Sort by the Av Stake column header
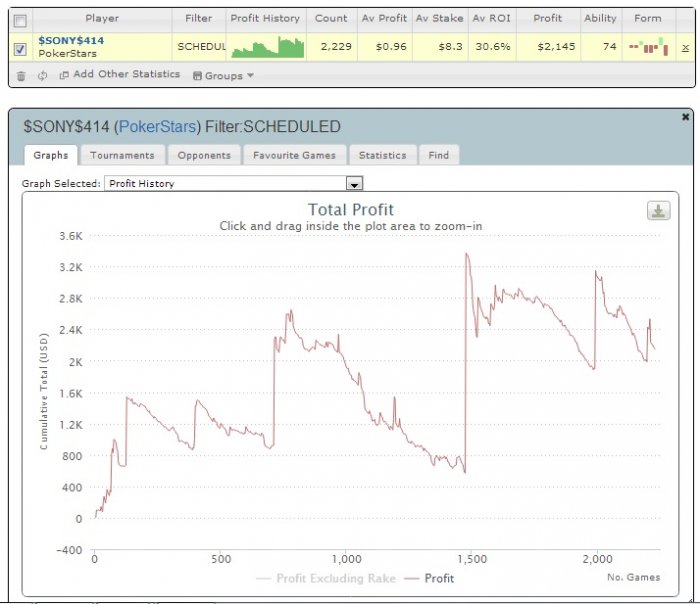This screenshot has width=700, height=604. pos(440,19)
